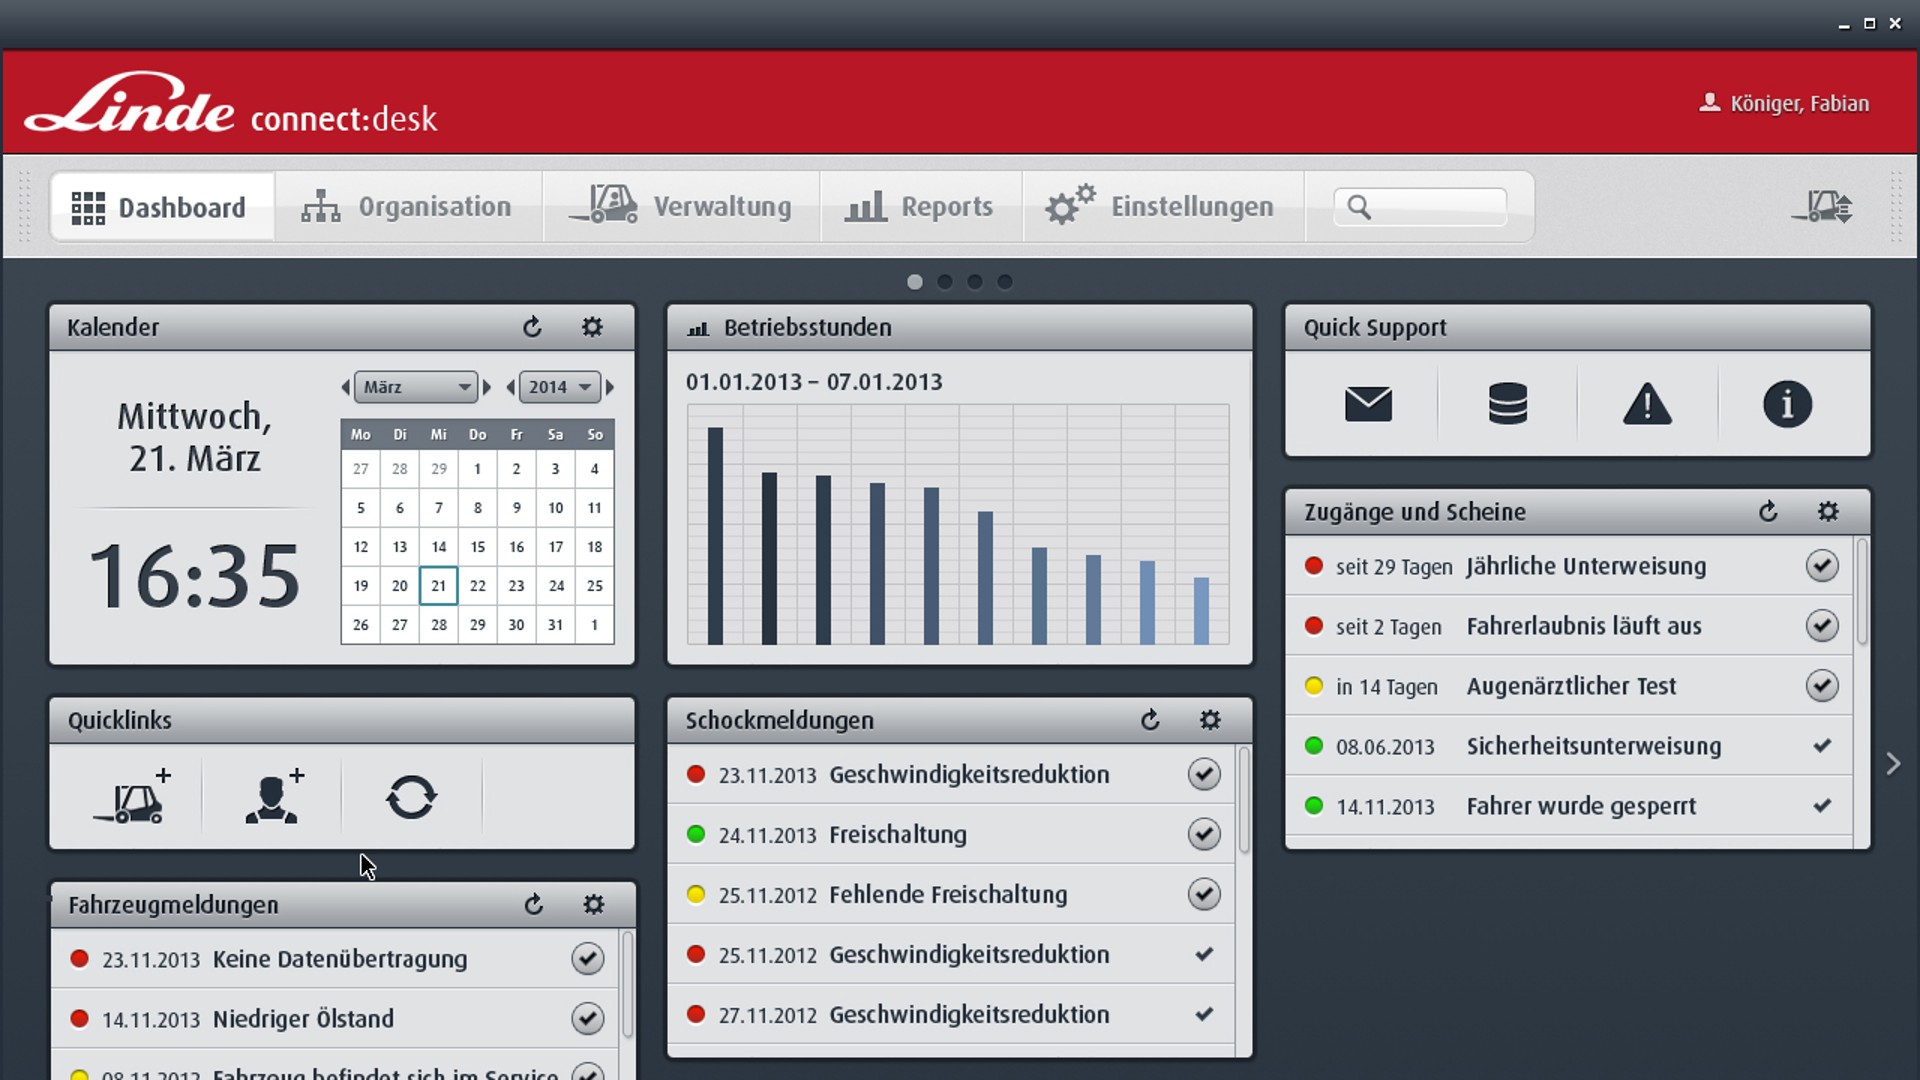Expand the right-side panel with the chevron arrow

(1895, 763)
